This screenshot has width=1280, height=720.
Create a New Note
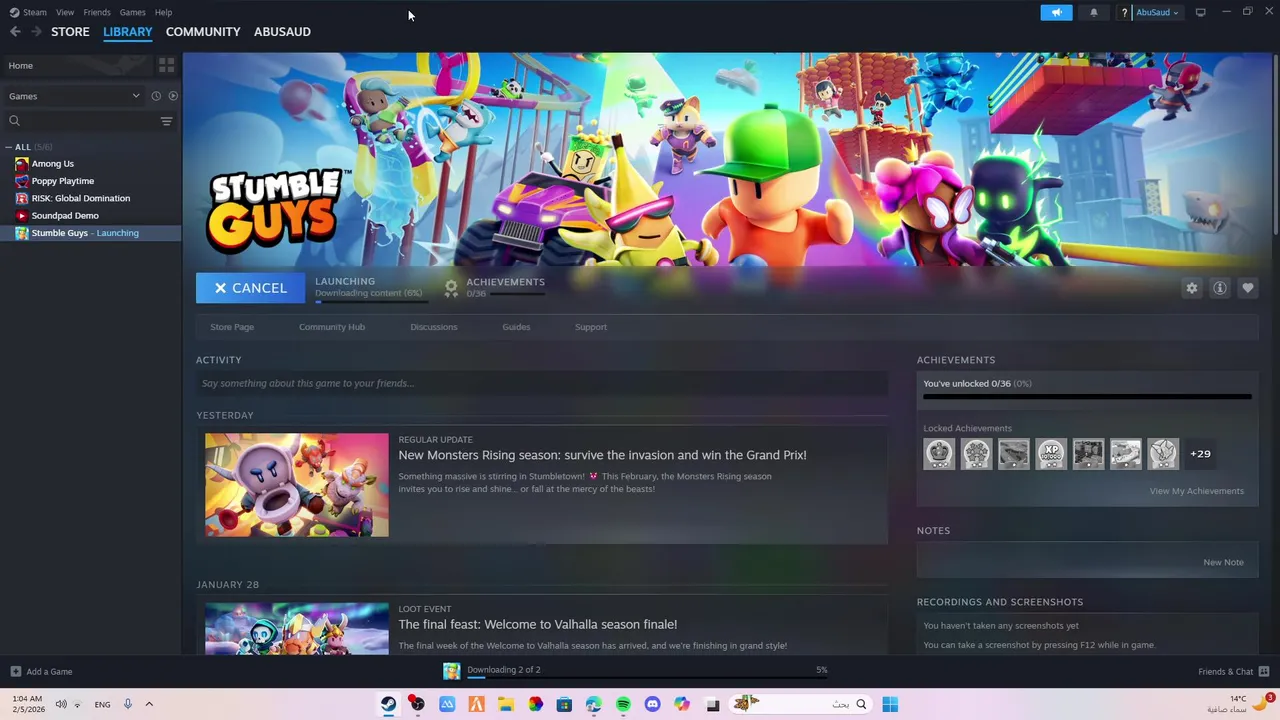(x=1223, y=562)
